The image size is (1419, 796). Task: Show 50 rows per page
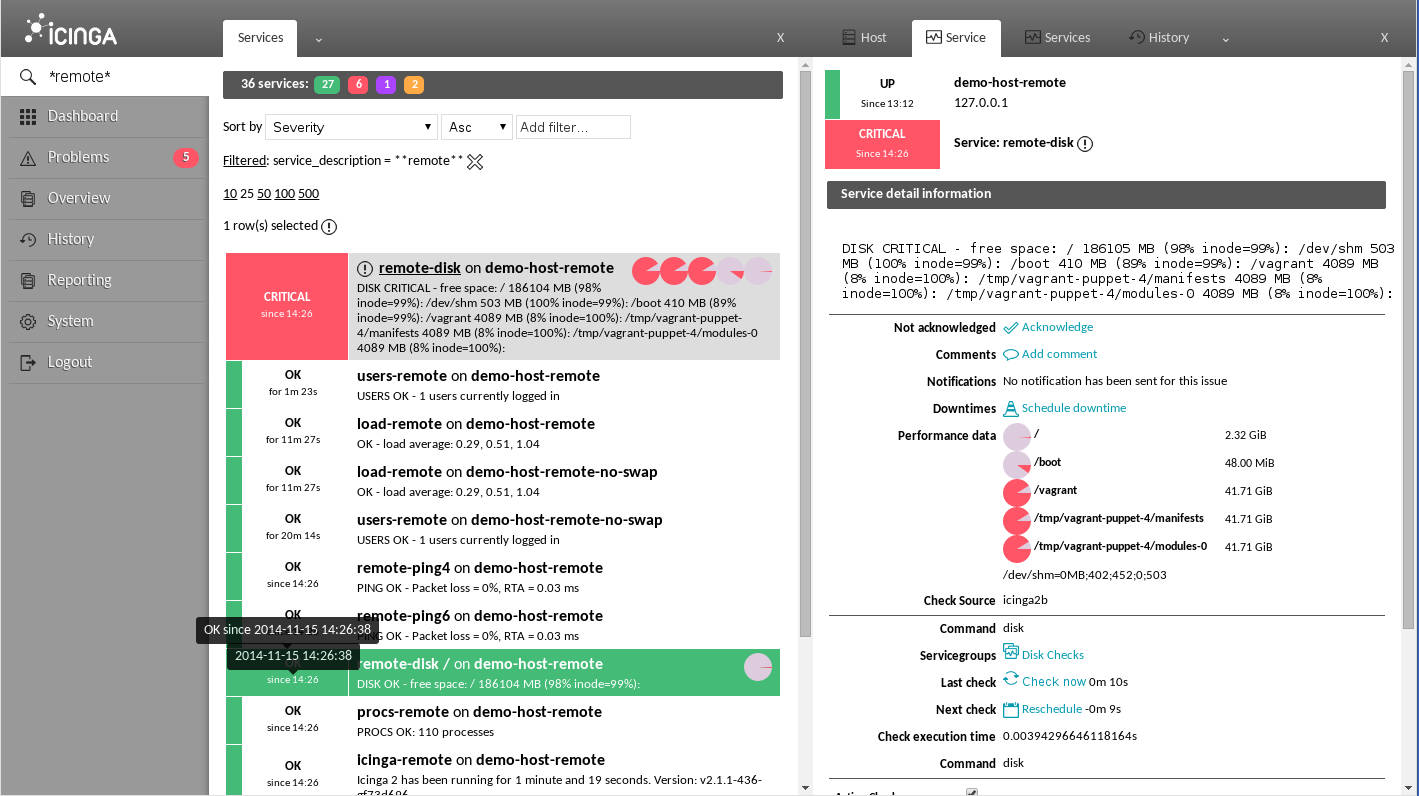pyautogui.click(x=264, y=194)
